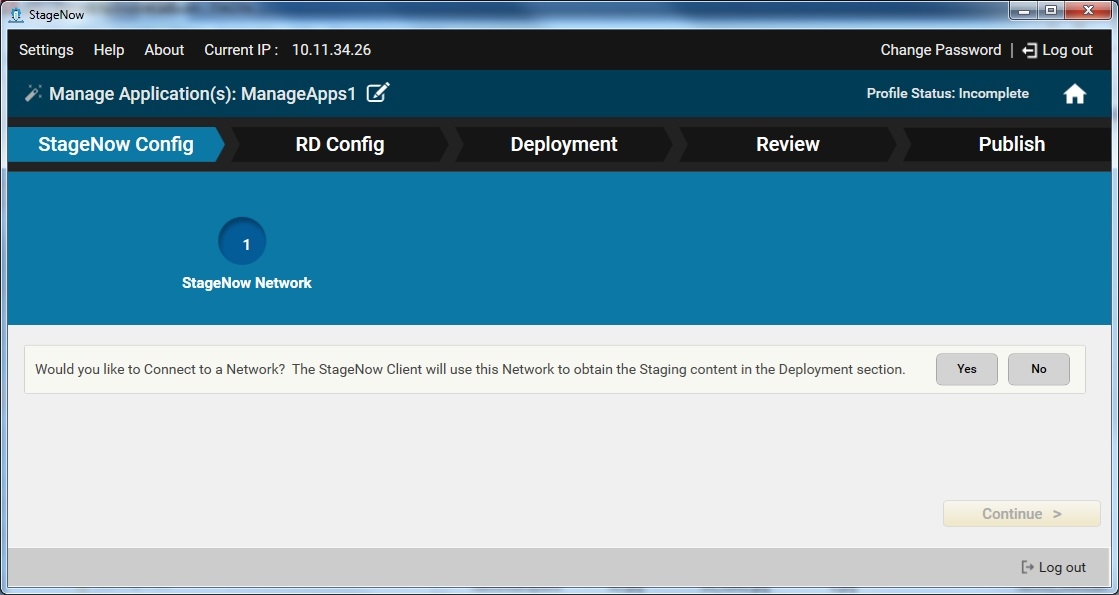1119x595 pixels.
Task: Click the magic wand wizard icon
Action: 33,93
